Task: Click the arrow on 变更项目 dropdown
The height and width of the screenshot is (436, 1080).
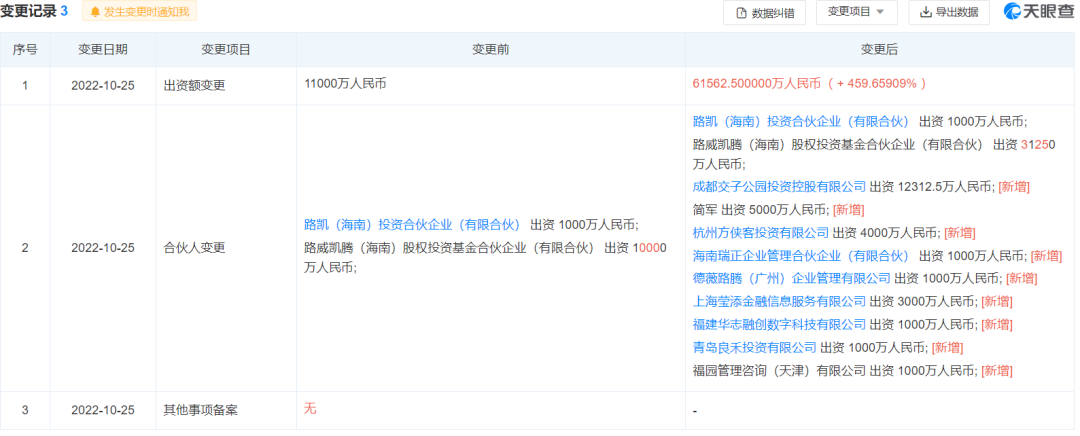Action: pyautogui.click(x=880, y=12)
